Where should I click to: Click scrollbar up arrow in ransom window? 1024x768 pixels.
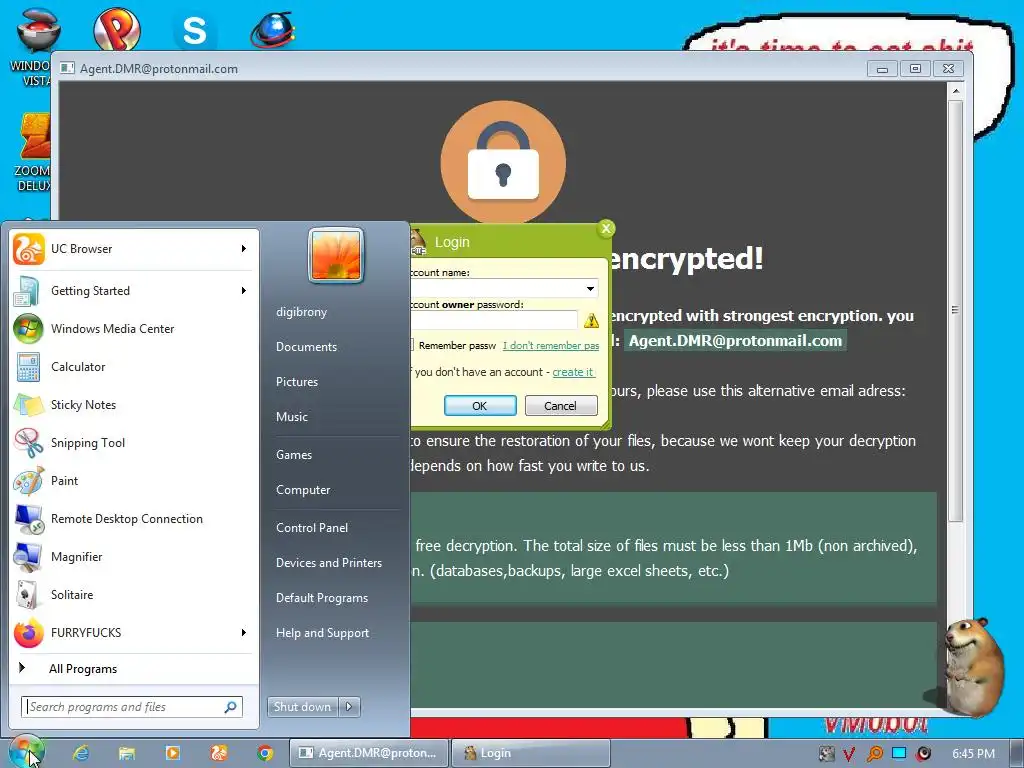(955, 91)
